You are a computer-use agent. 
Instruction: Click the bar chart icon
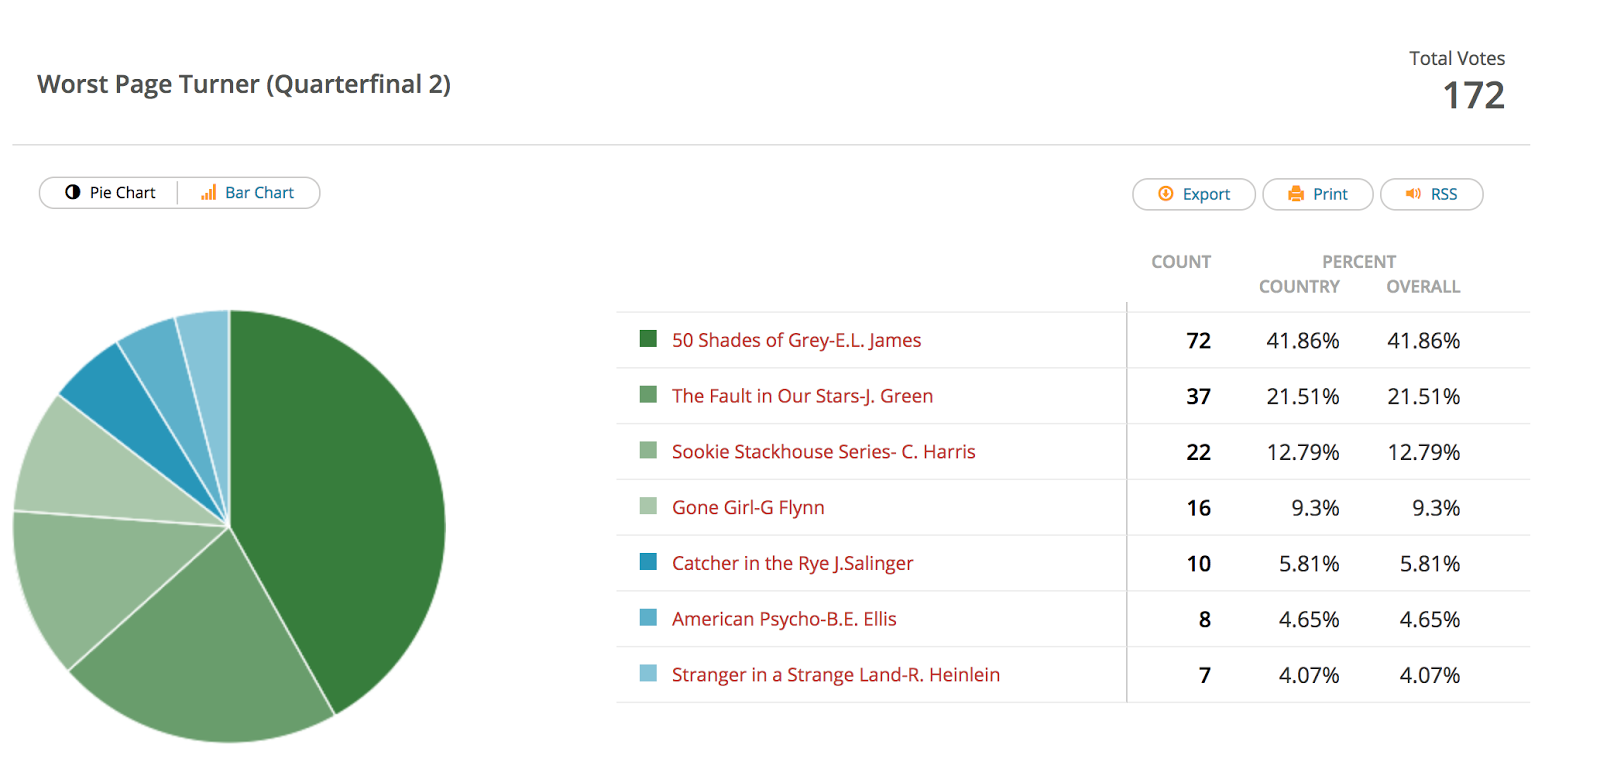(x=208, y=192)
